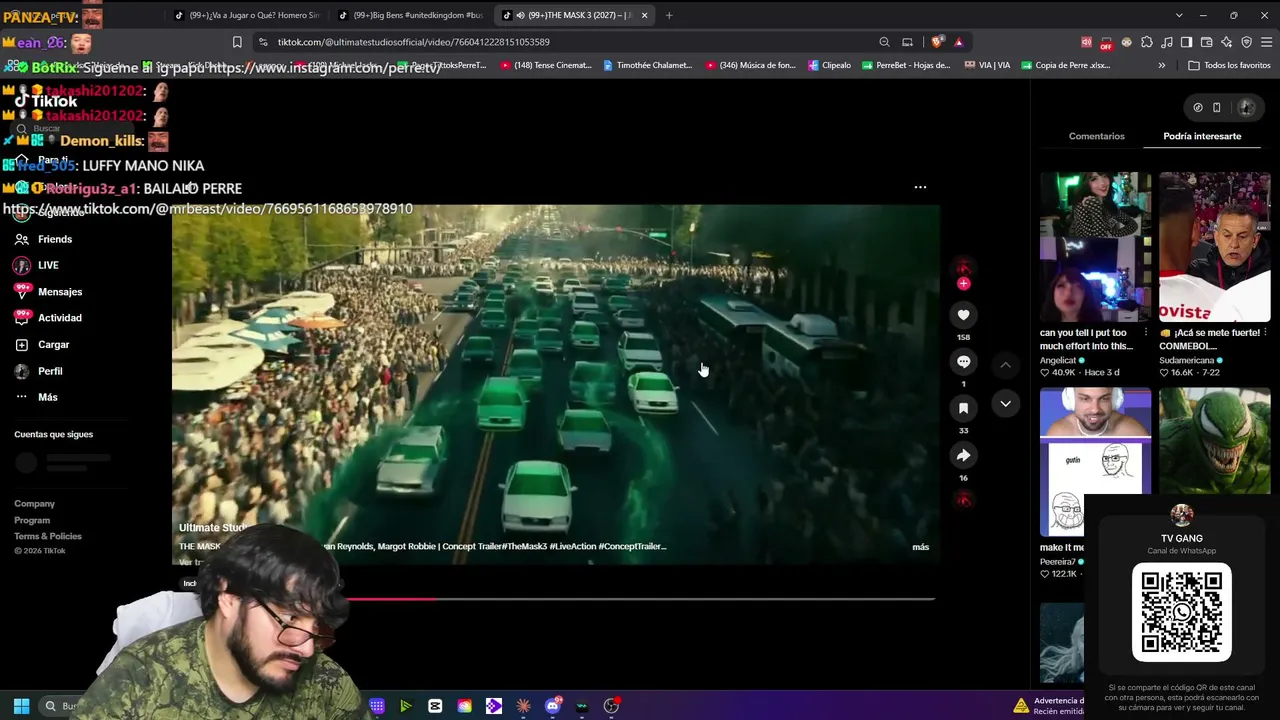
Task: Open the PerreBet bookmark
Action: [x=905, y=65]
